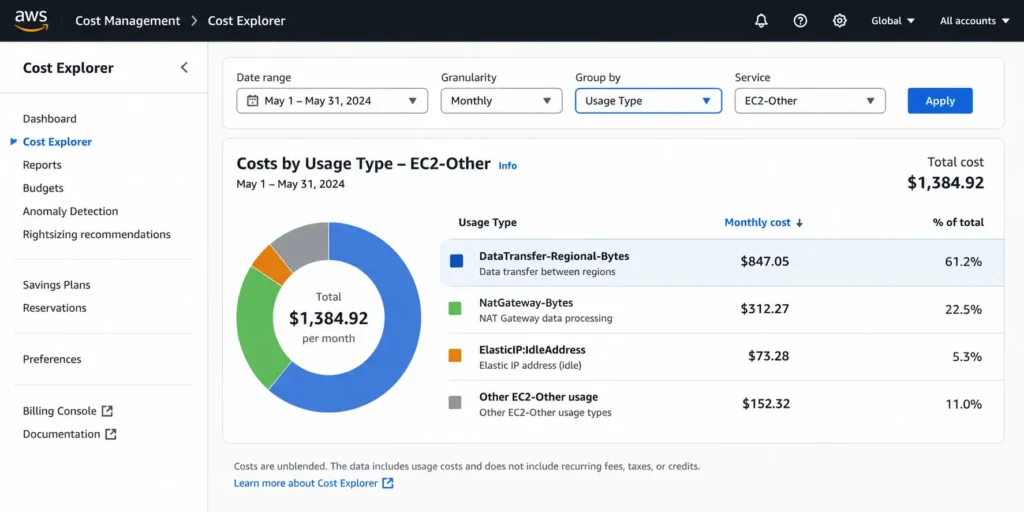Click the blue DataTransfer-Regional-Bytes legend swatch
1024x512 pixels.
[456, 261]
